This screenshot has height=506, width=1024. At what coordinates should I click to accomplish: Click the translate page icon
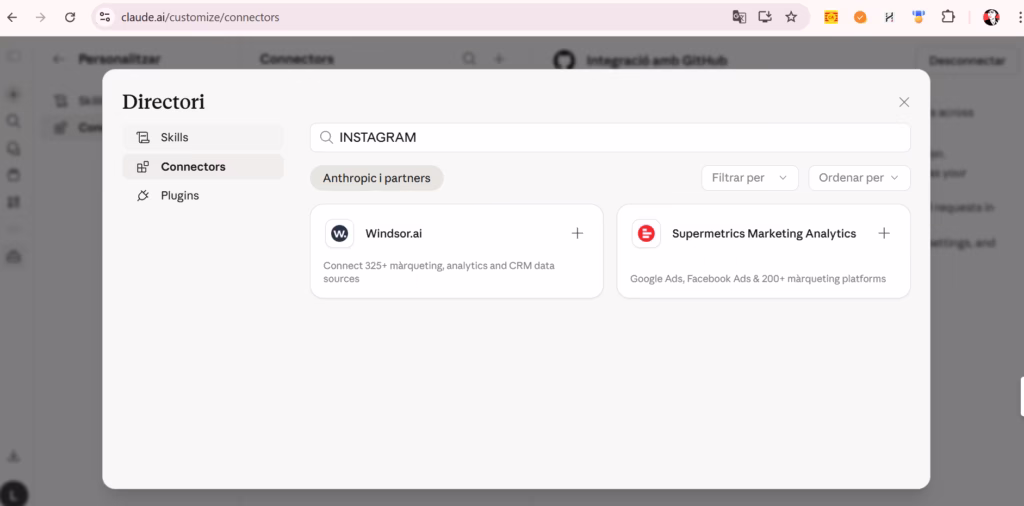(739, 18)
